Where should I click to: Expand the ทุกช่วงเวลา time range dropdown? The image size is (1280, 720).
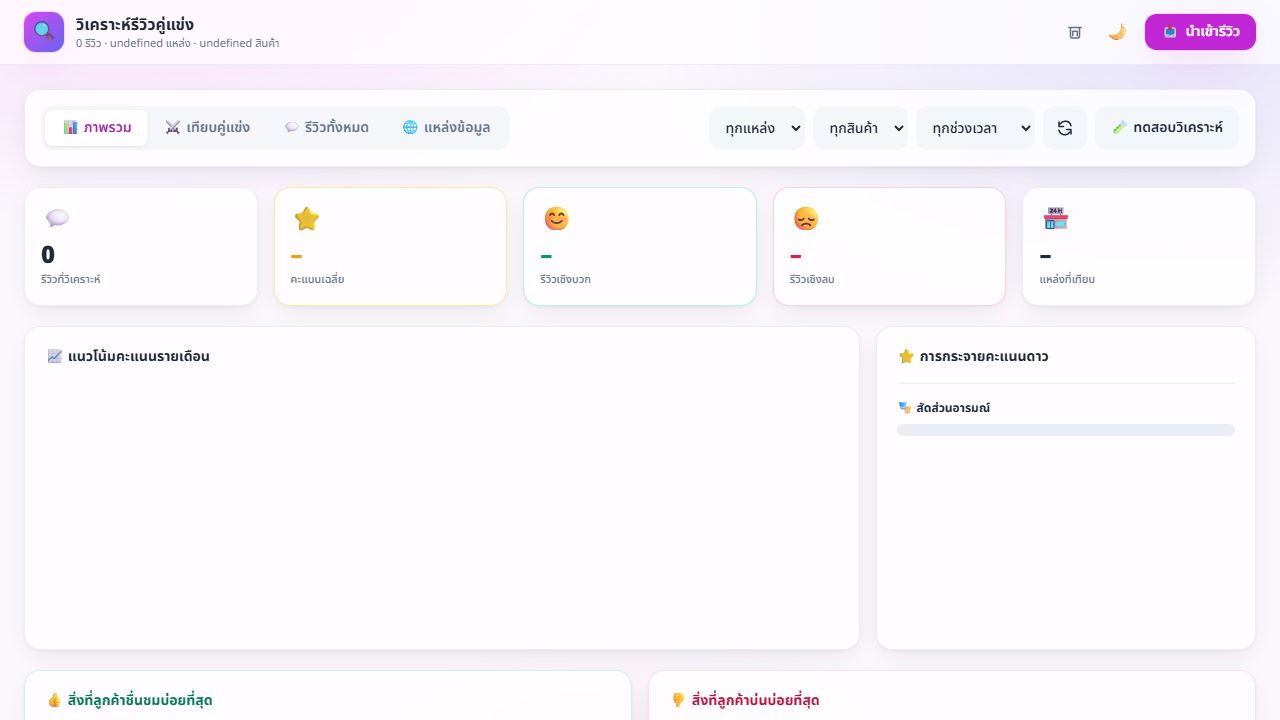(975, 128)
